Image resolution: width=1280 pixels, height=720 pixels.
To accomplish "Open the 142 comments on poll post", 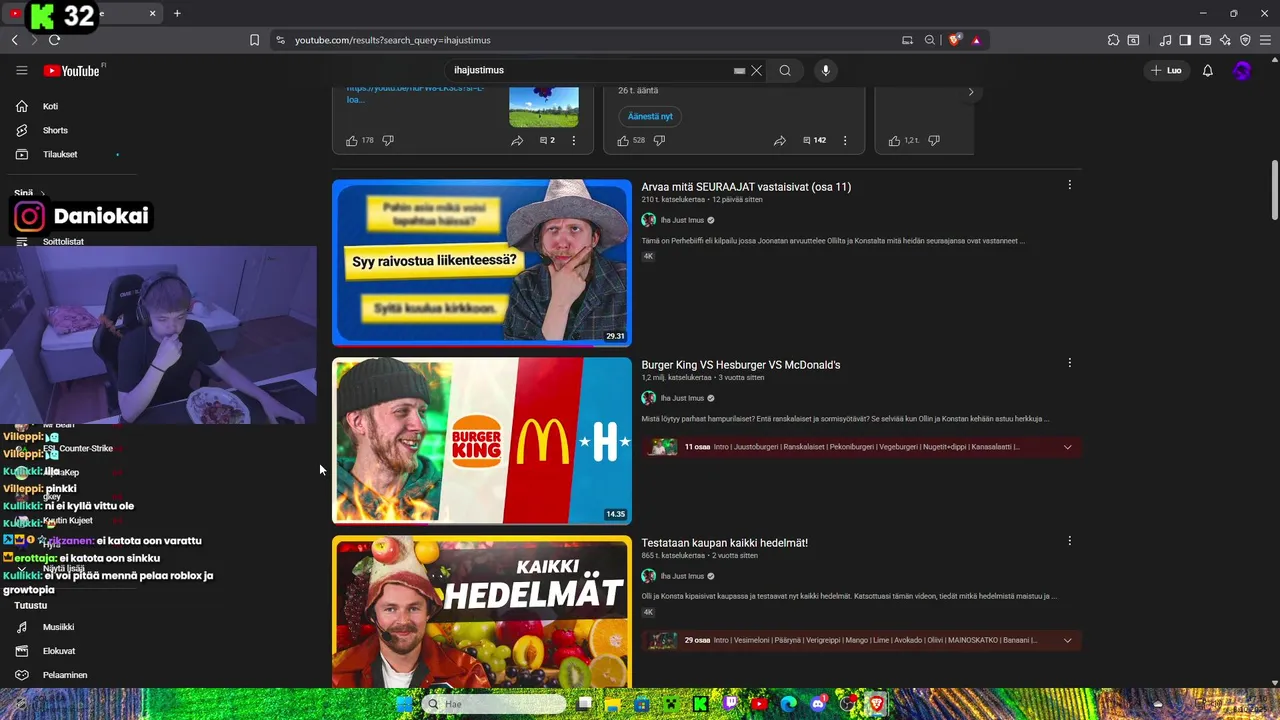I will 814,140.
